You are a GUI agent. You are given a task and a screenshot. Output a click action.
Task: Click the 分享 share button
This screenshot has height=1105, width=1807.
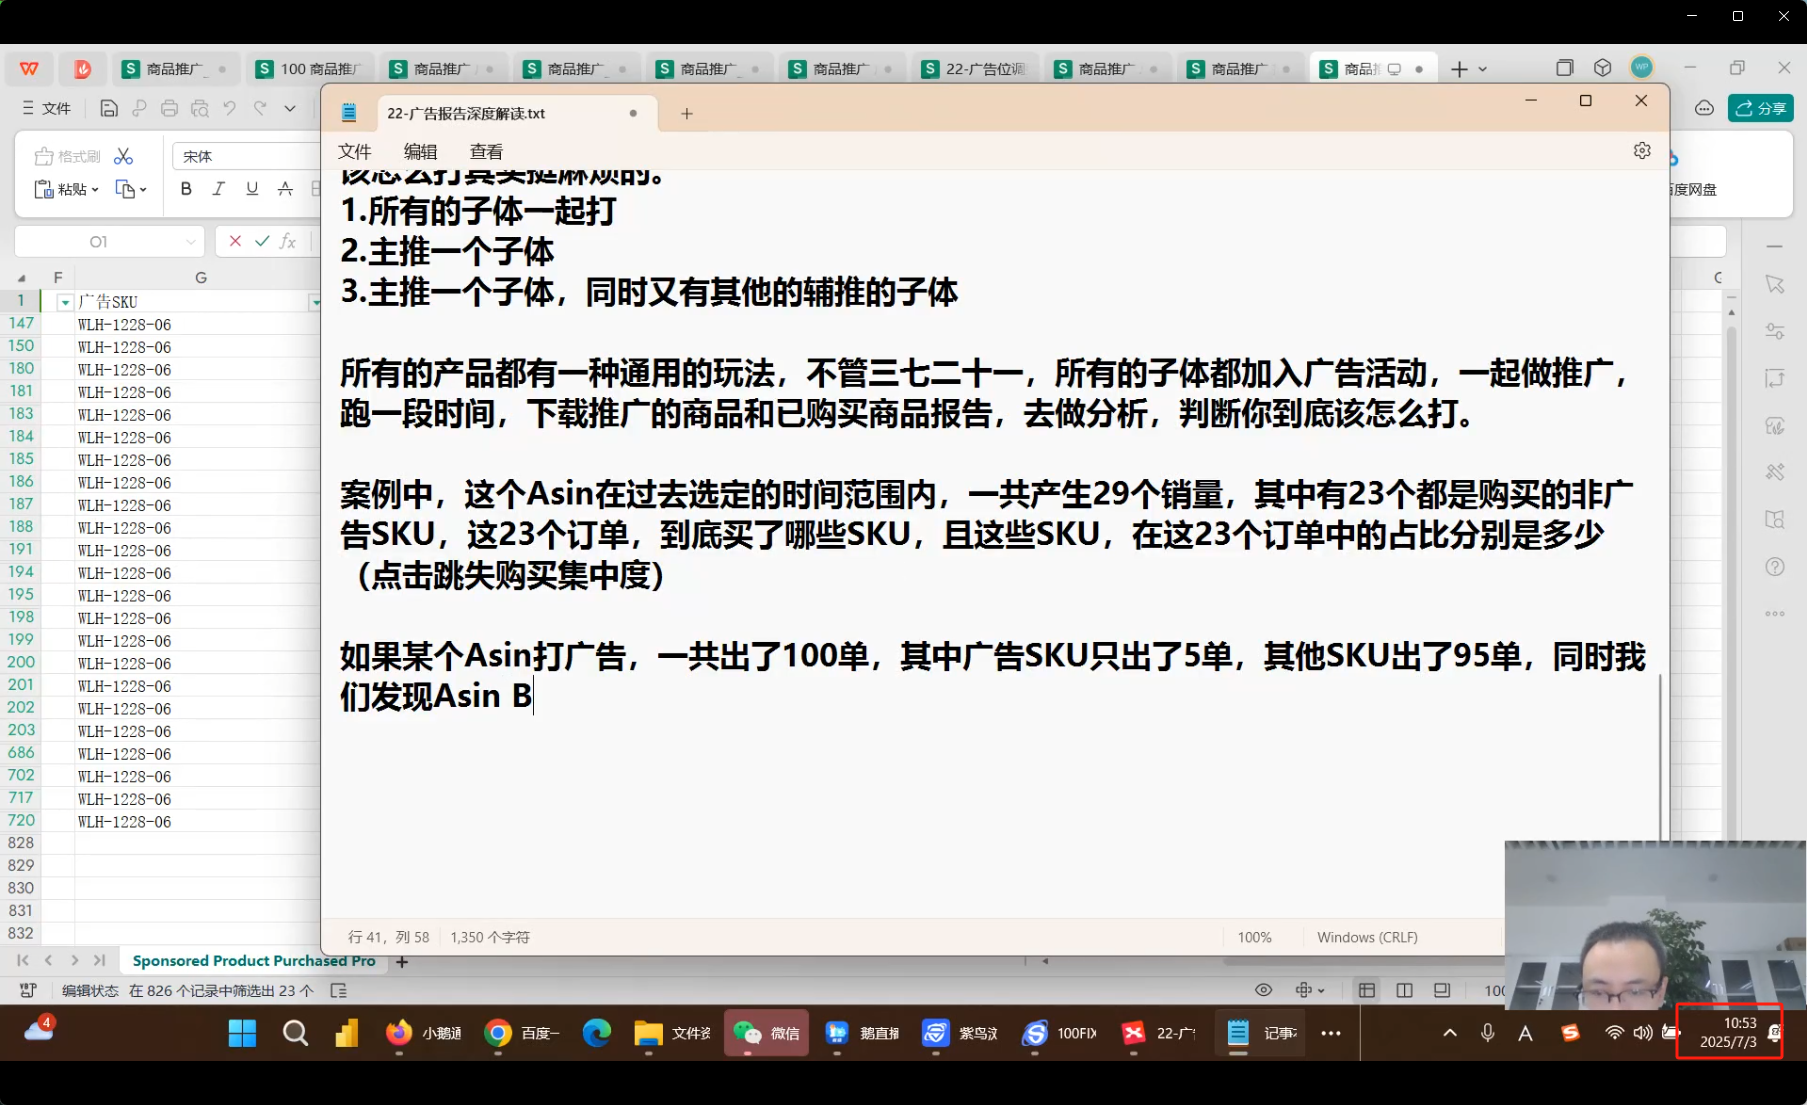1761,108
